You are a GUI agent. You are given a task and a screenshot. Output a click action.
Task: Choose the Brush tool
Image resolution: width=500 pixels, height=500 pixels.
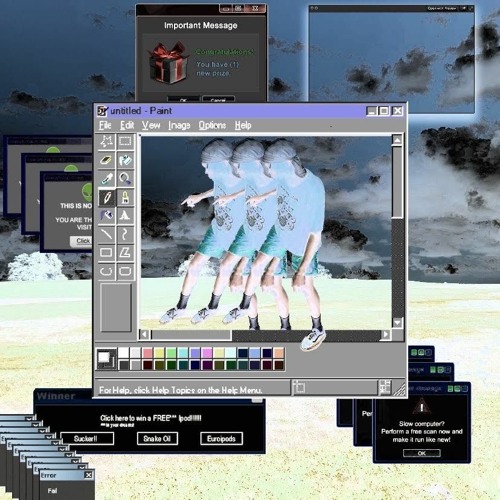coord(125,197)
